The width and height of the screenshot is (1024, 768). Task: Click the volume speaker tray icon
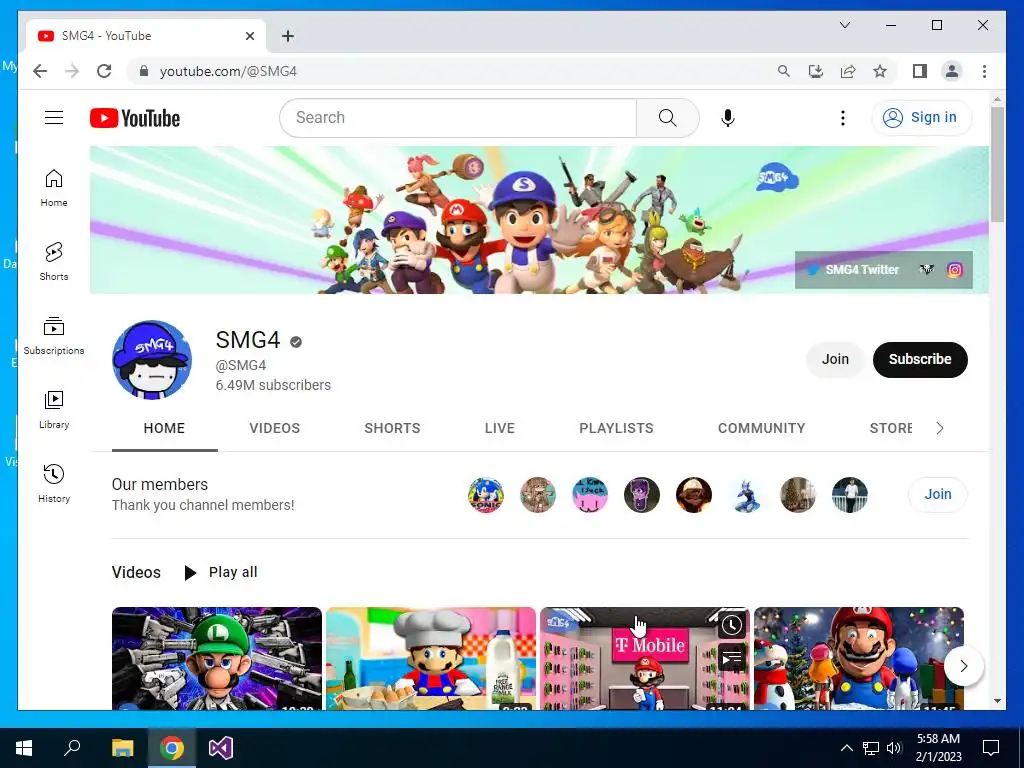click(894, 748)
